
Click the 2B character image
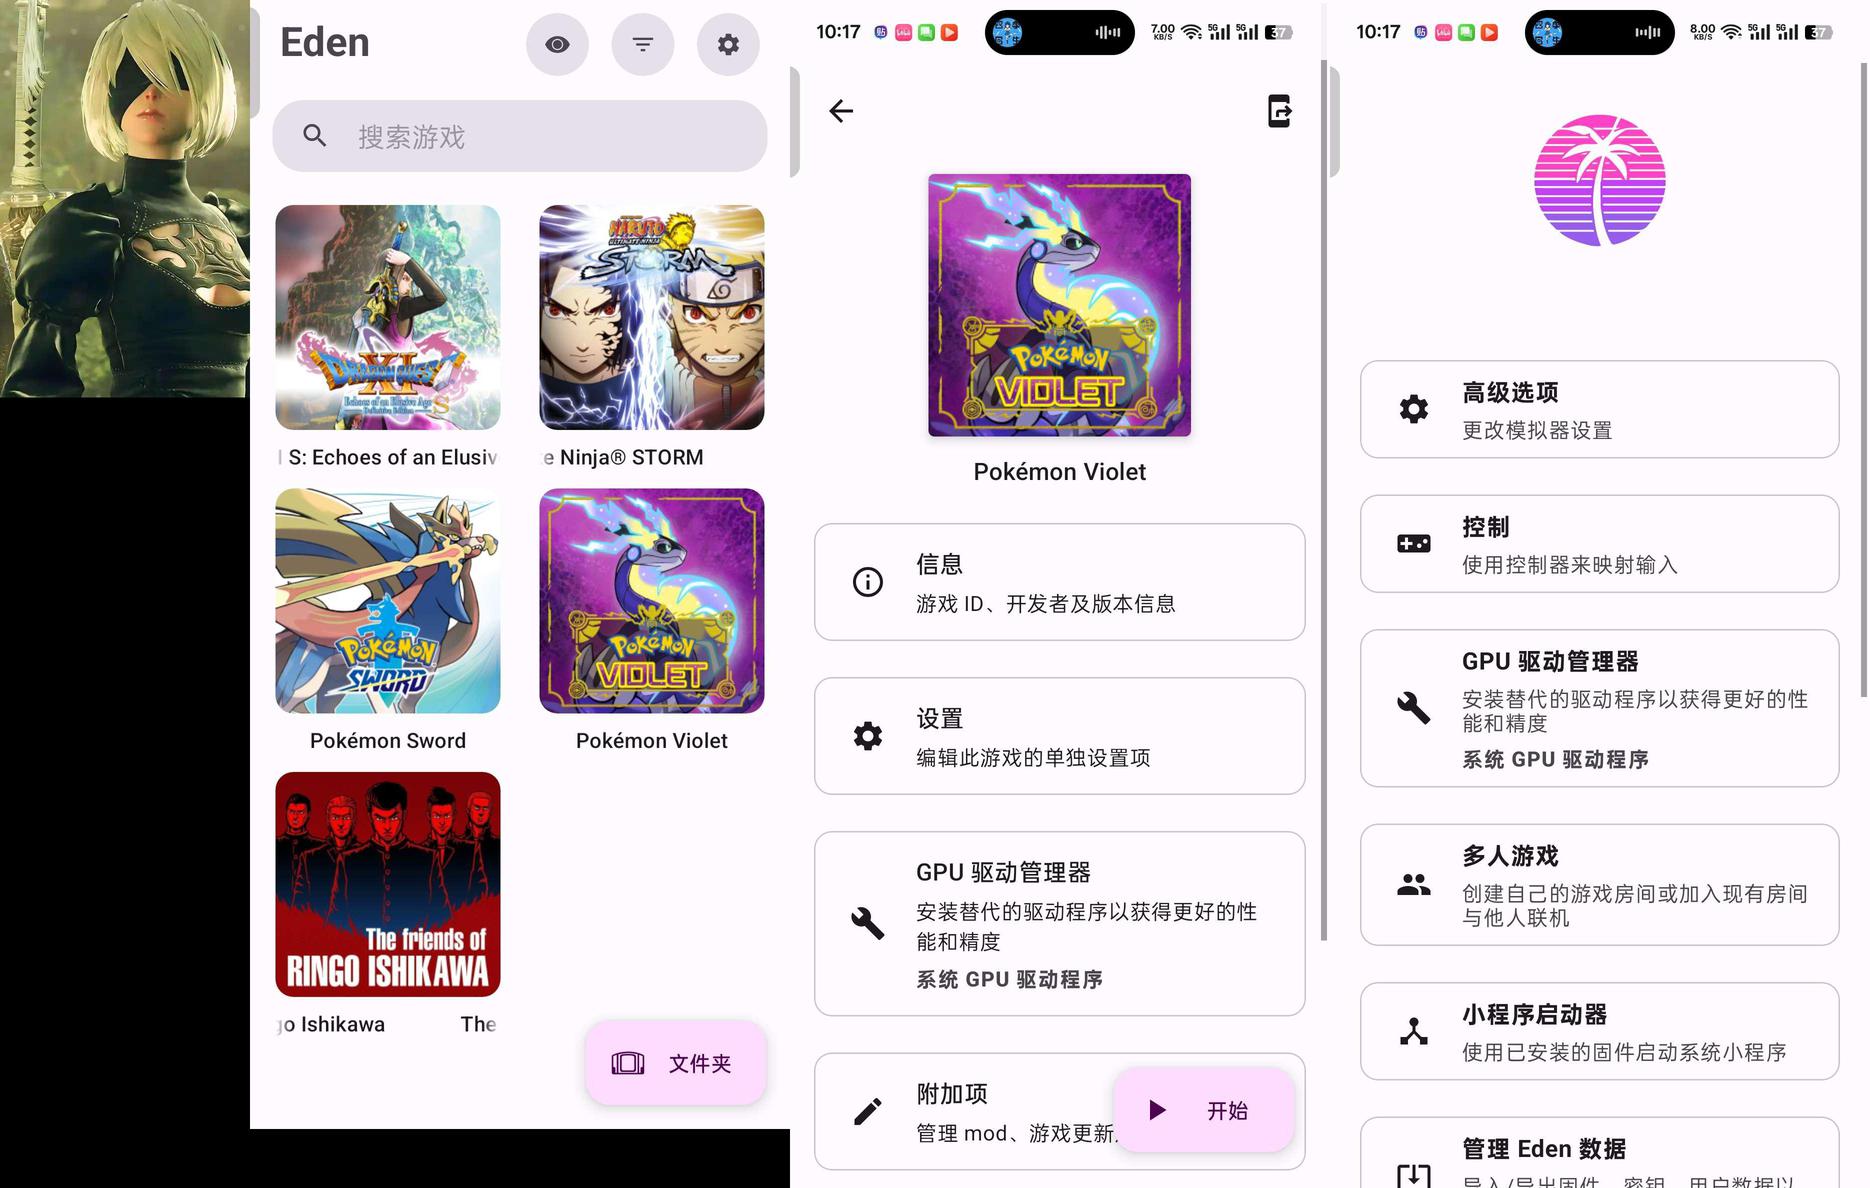pos(125,198)
